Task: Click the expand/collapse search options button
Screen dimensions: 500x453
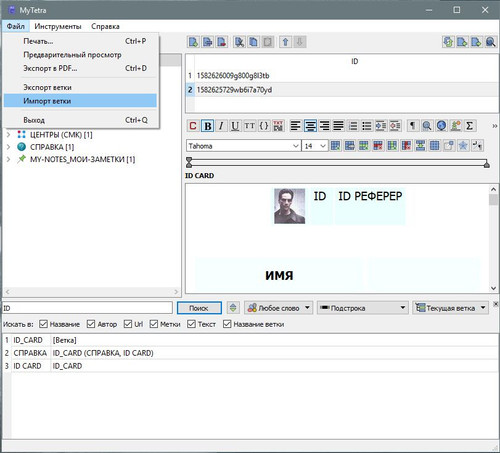Action: pyautogui.click(x=233, y=308)
